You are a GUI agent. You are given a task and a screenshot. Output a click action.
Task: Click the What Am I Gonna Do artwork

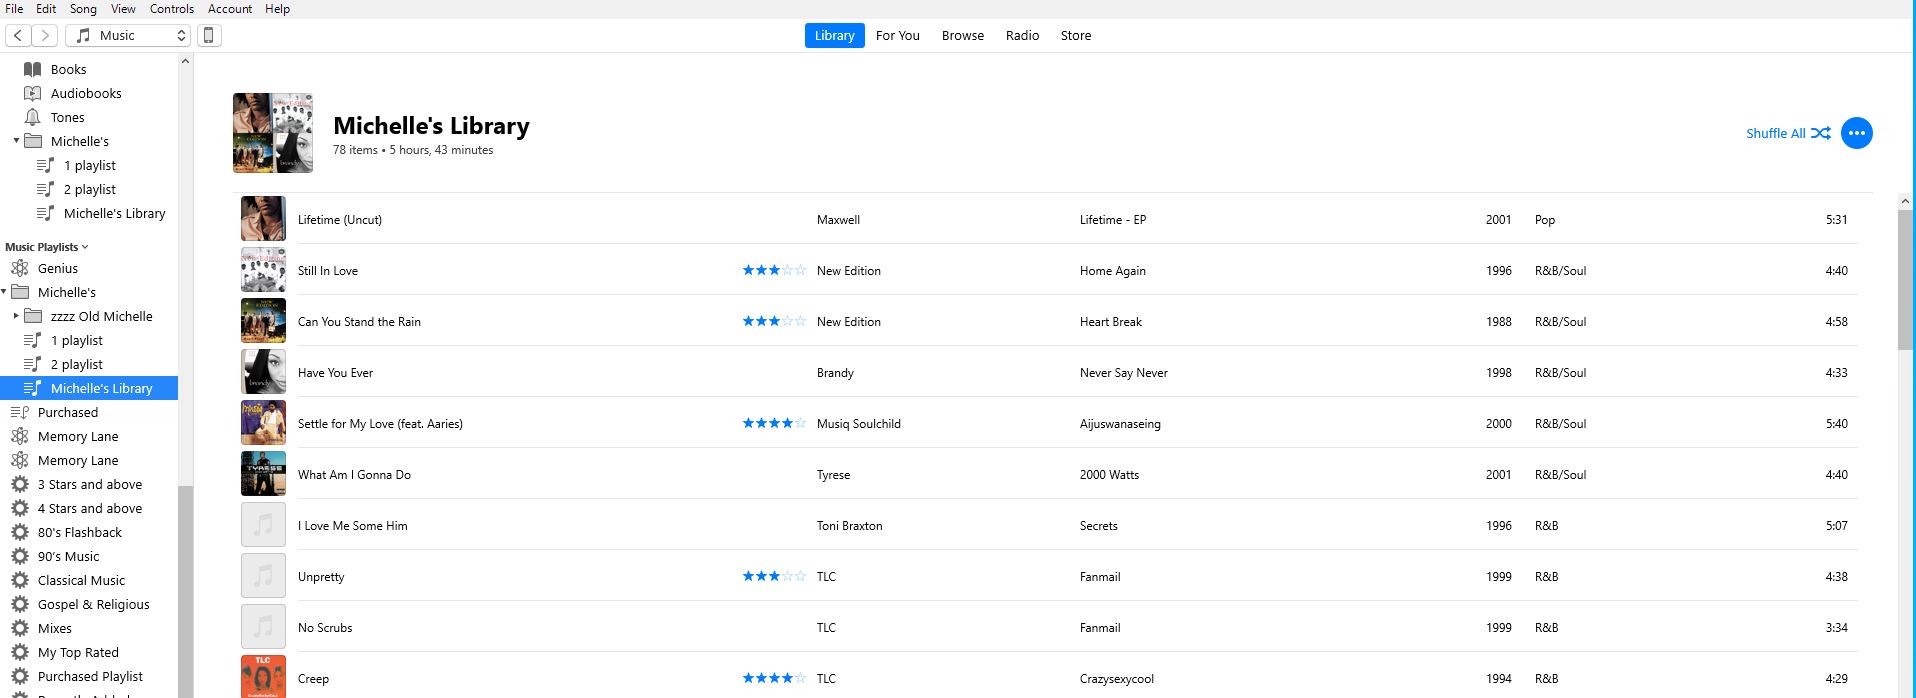coord(263,474)
